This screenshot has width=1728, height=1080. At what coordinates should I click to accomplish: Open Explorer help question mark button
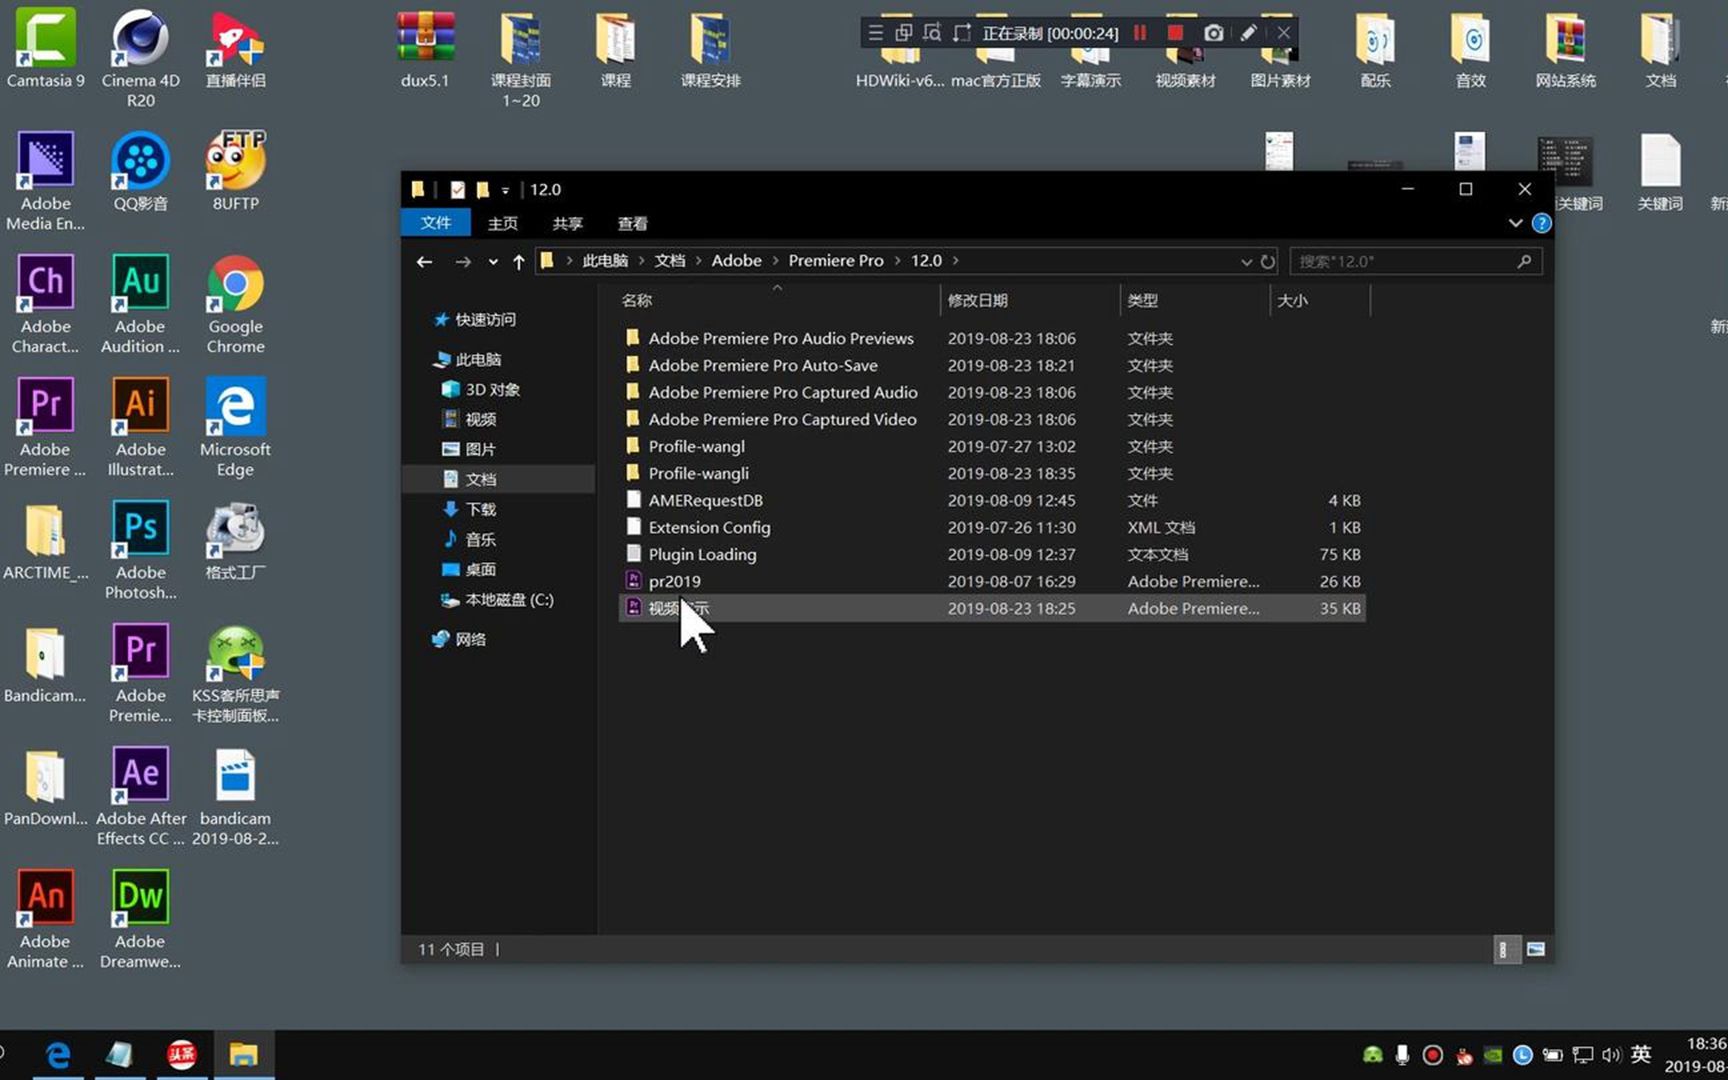pyautogui.click(x=1541, y=223)
